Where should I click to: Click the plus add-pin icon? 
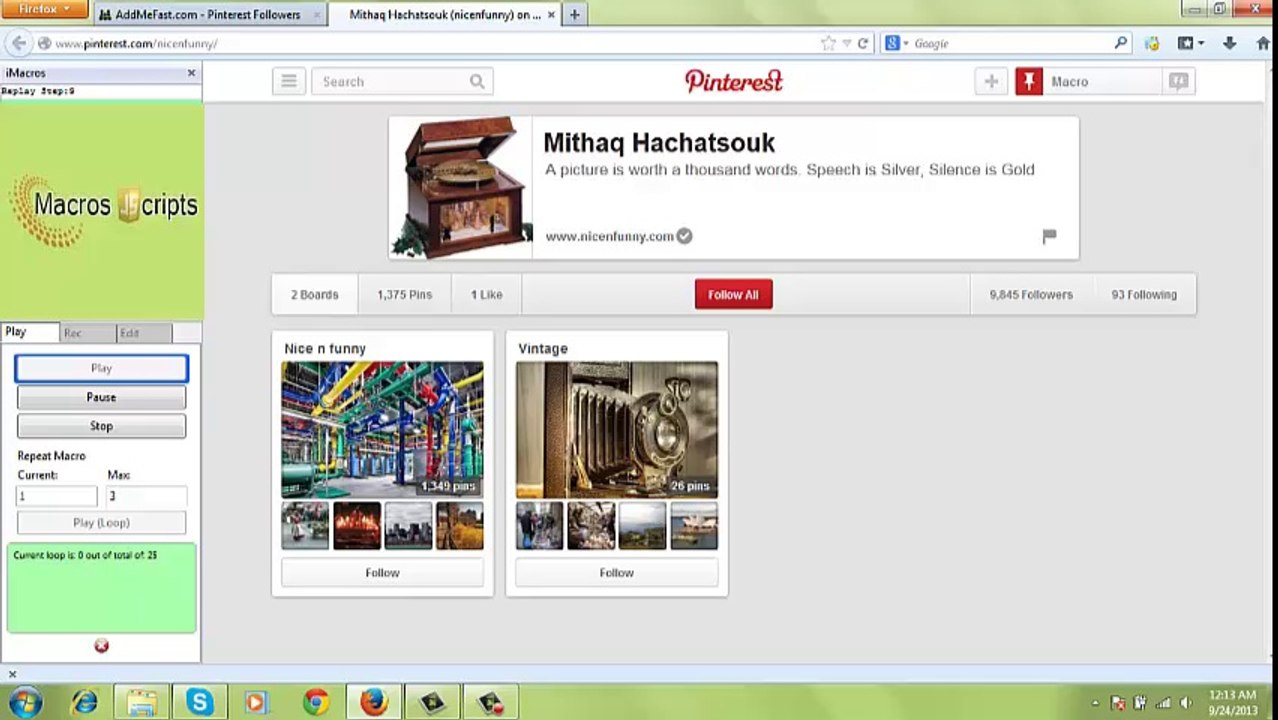991,82
